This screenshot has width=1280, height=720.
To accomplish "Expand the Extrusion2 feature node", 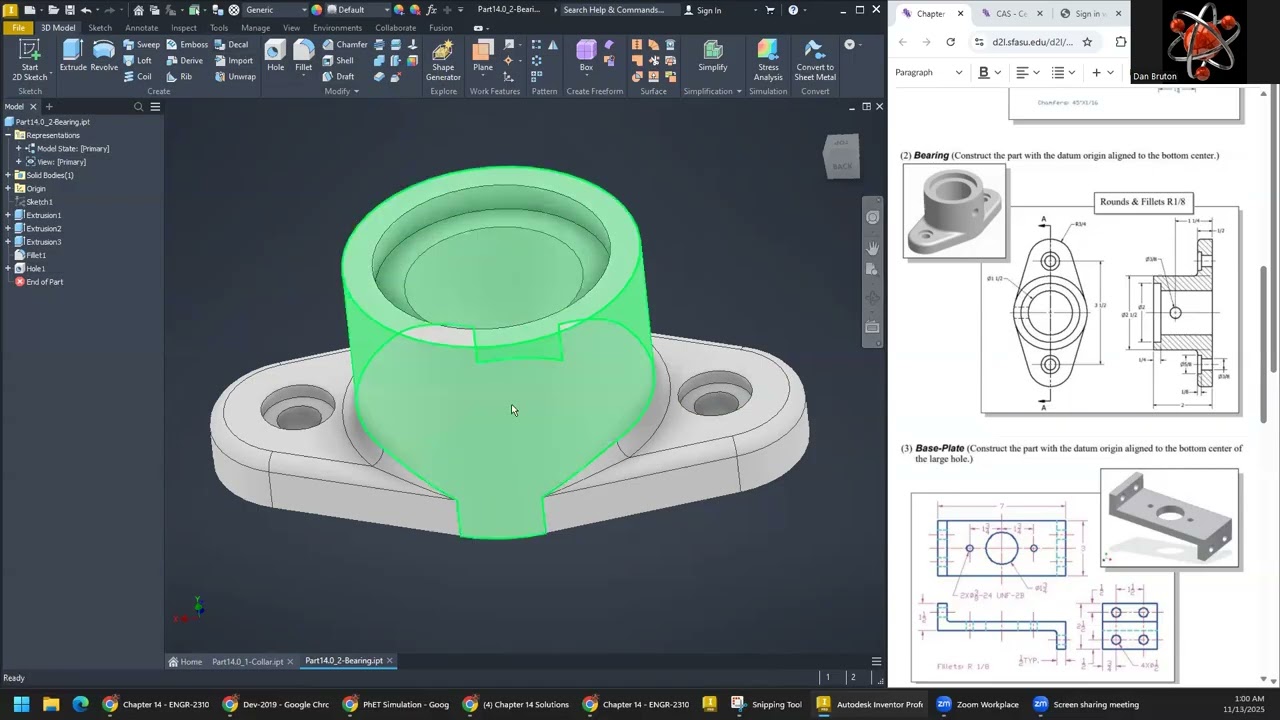I will (x=8, y=229).
